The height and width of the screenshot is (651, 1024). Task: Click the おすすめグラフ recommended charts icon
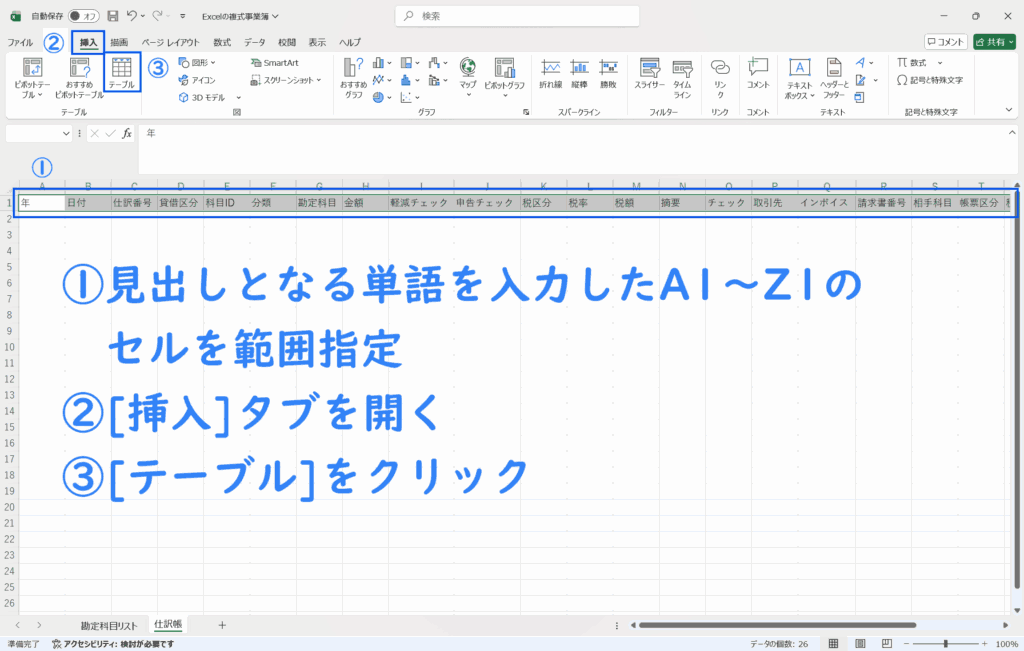pyautogui.click(x=354, y=76)
